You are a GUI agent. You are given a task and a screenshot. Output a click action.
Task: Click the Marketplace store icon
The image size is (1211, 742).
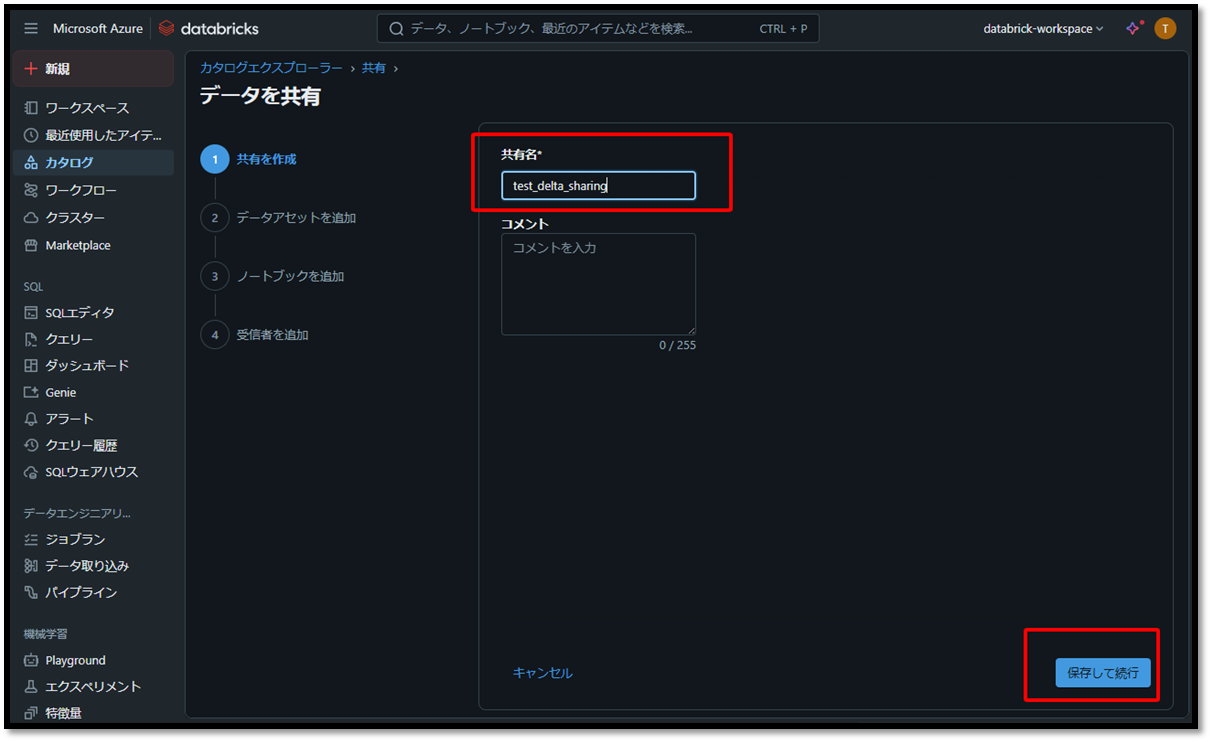[31, 245]
